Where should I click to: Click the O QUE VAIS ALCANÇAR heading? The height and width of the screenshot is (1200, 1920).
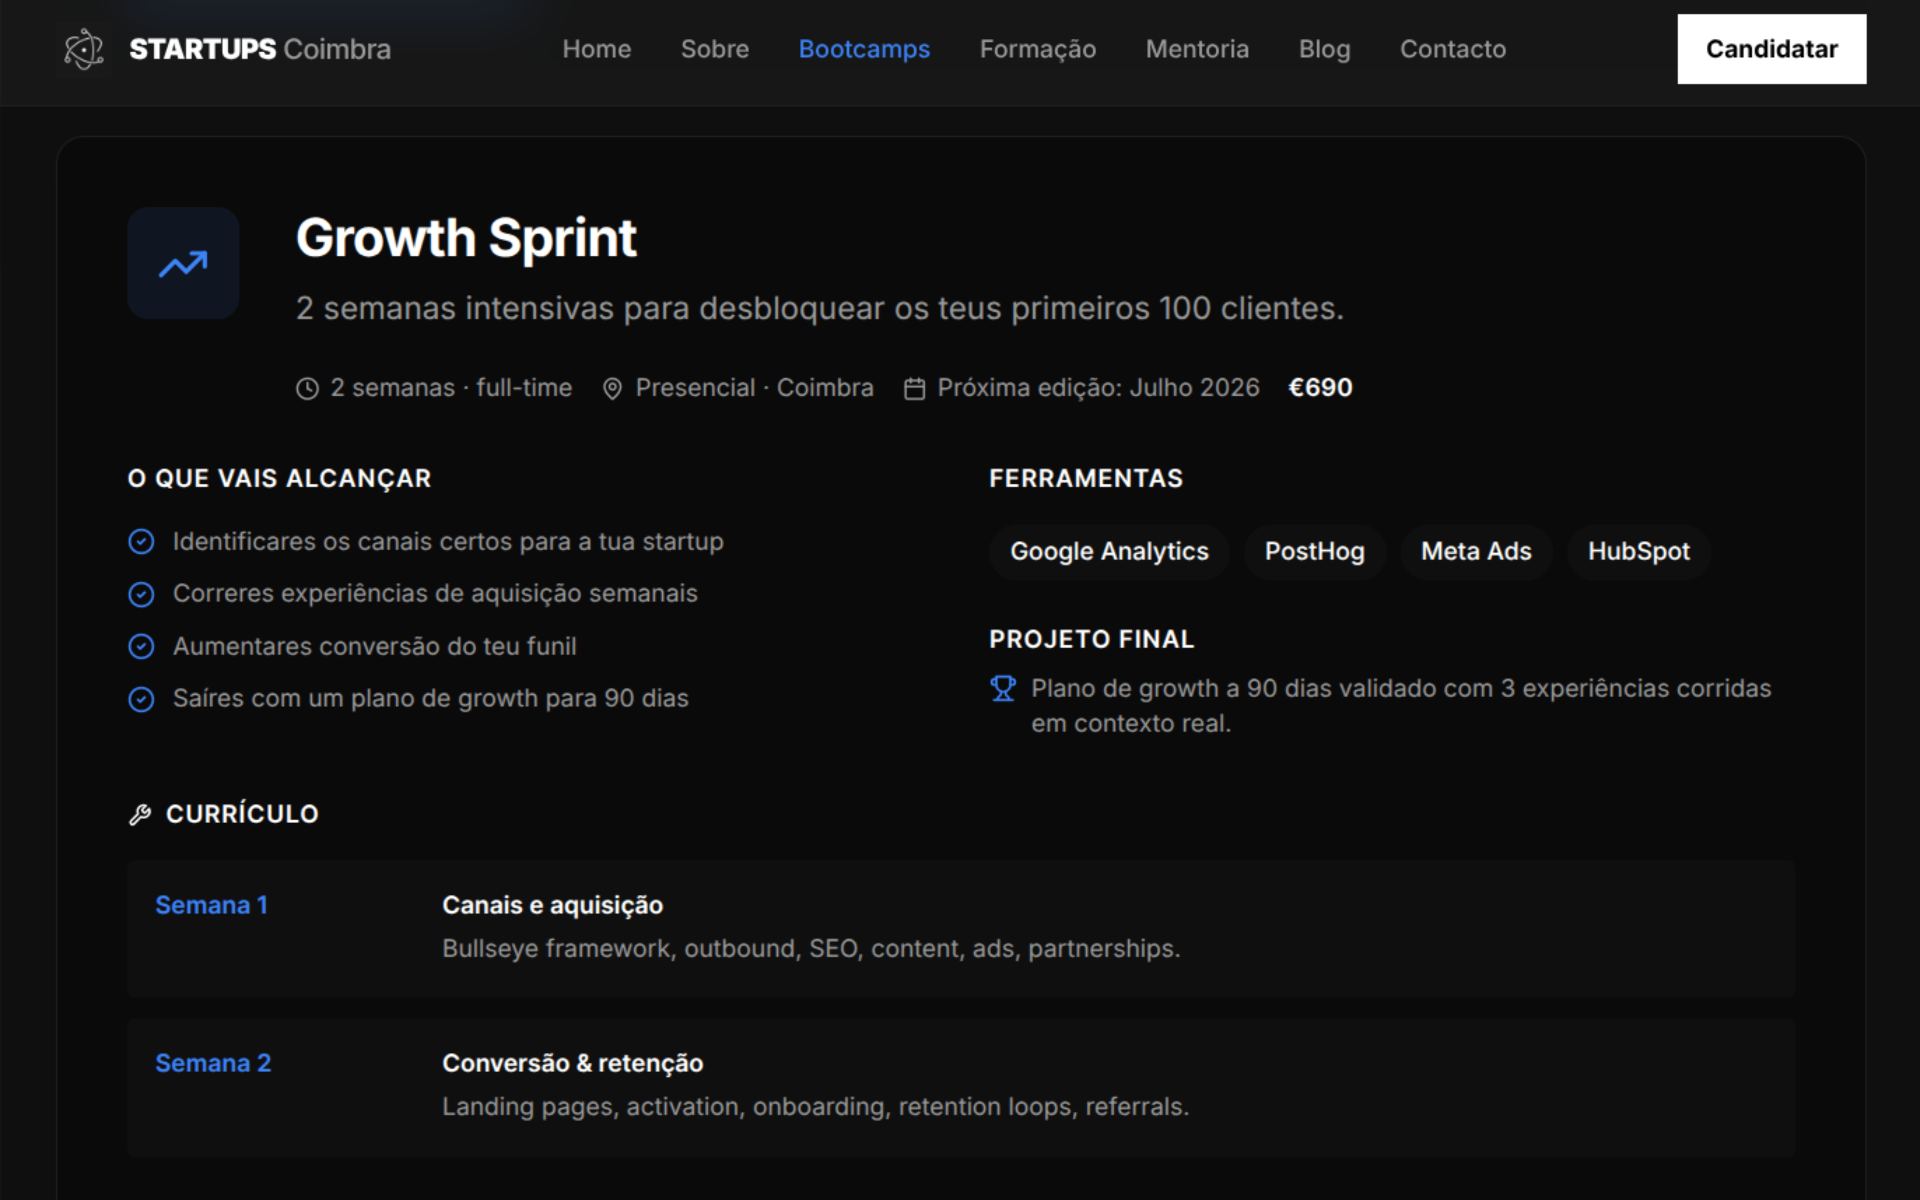[x=279, y=479]
